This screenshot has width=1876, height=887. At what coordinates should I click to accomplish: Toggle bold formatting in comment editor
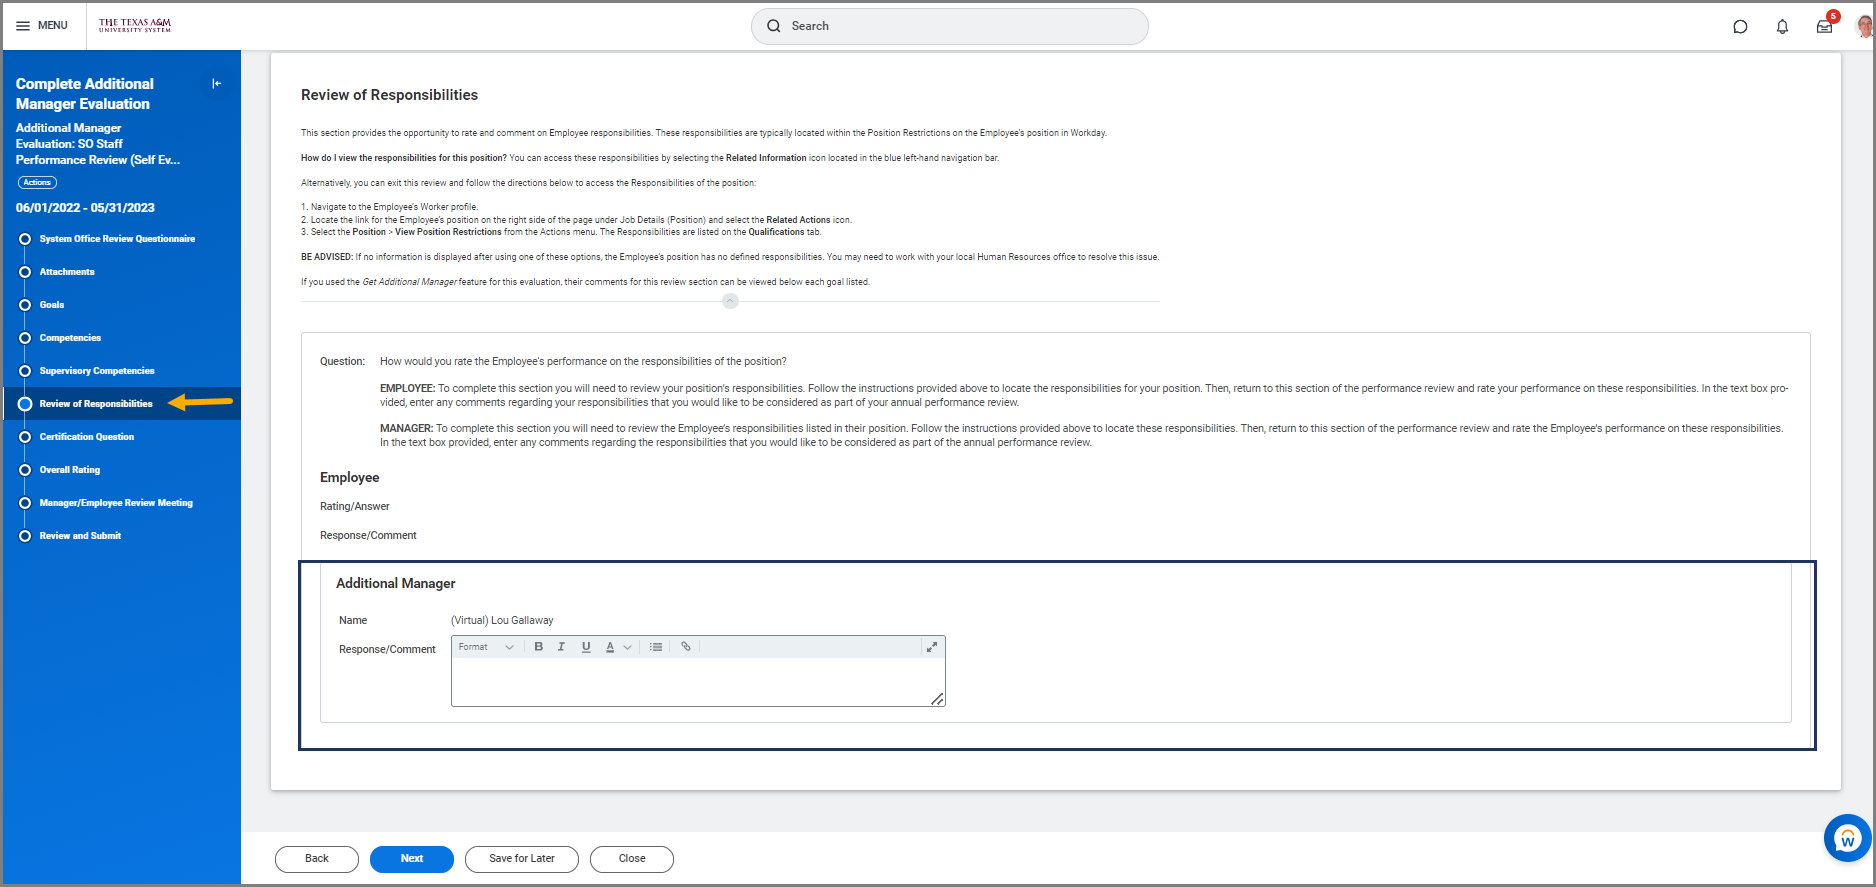[x=538, y=647]
